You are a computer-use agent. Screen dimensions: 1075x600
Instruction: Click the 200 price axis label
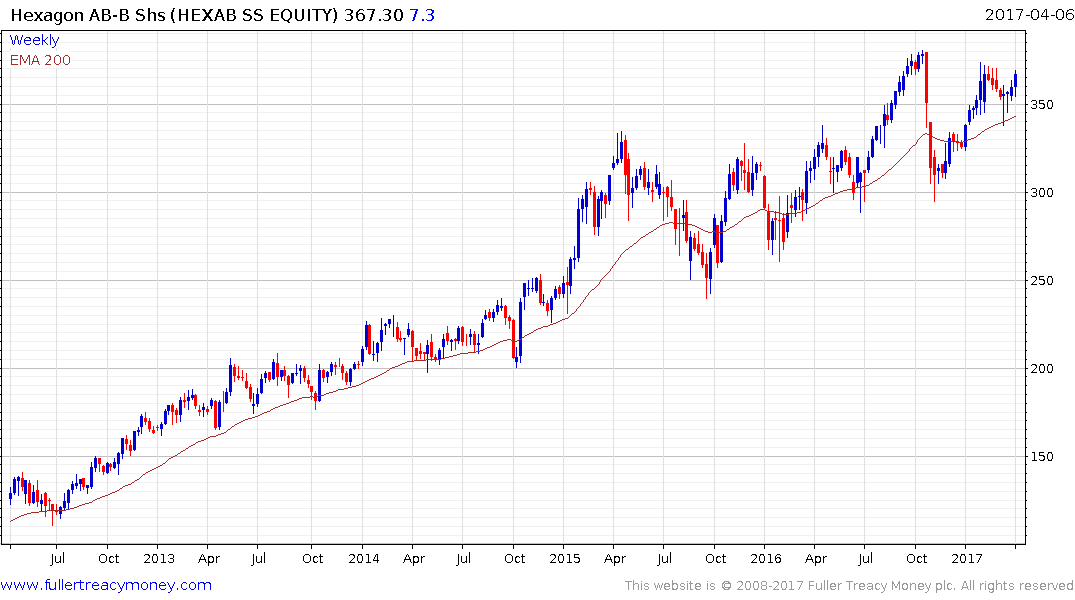1042,369
